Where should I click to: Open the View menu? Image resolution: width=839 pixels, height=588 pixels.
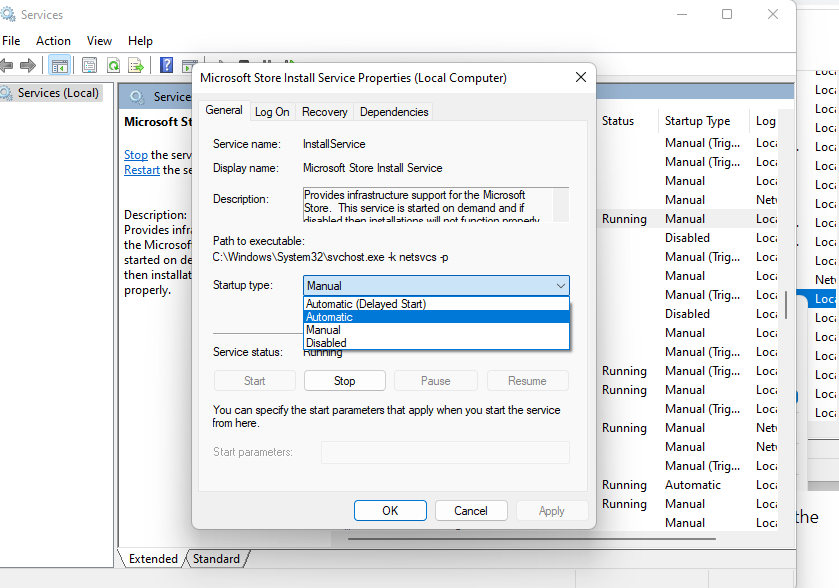click(99, 41)
